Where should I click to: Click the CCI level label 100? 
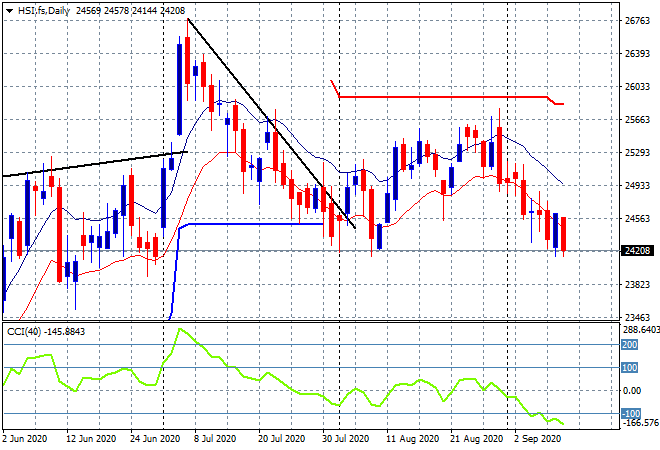[x=630, y=368]
